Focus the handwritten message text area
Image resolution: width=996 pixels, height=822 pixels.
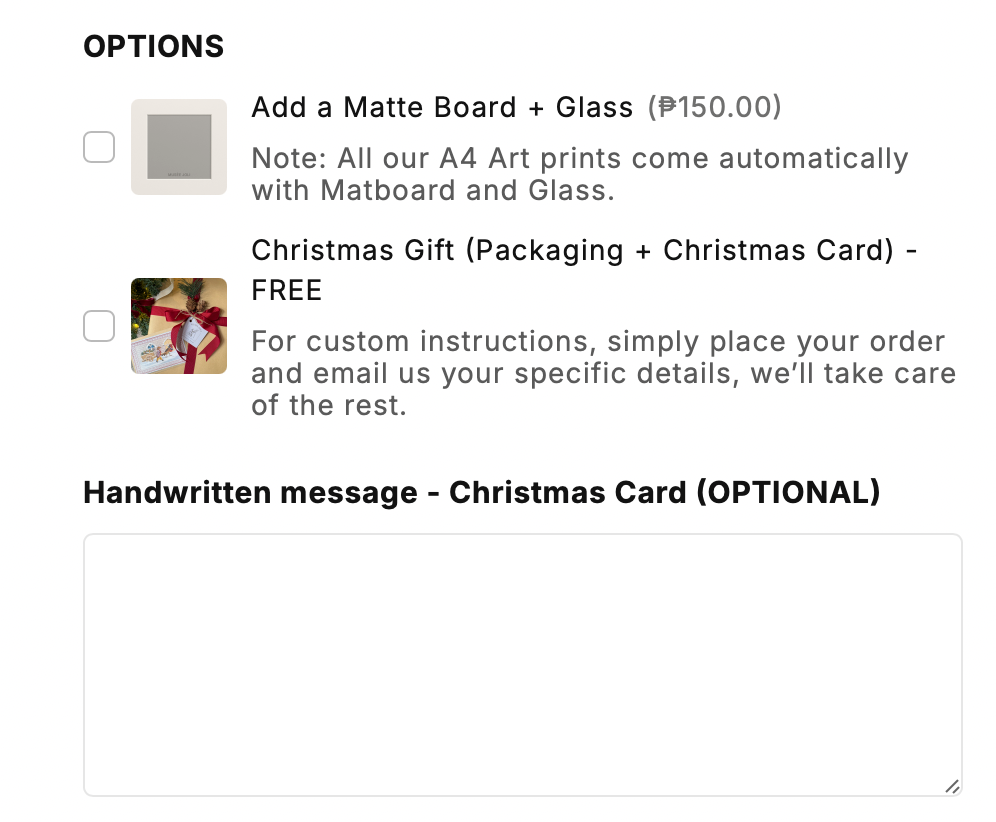[x=522, y=664]
